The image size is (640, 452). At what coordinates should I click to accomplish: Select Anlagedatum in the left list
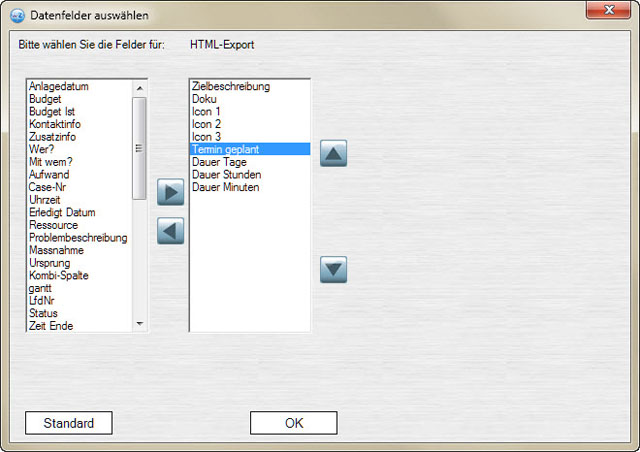(58, 86)
